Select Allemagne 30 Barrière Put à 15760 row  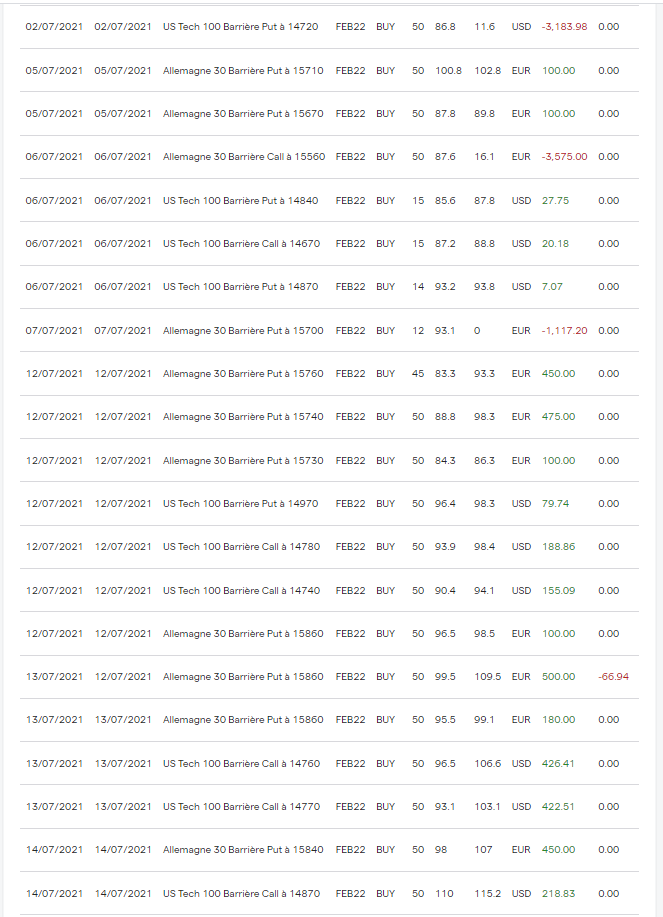coord(329,374)
